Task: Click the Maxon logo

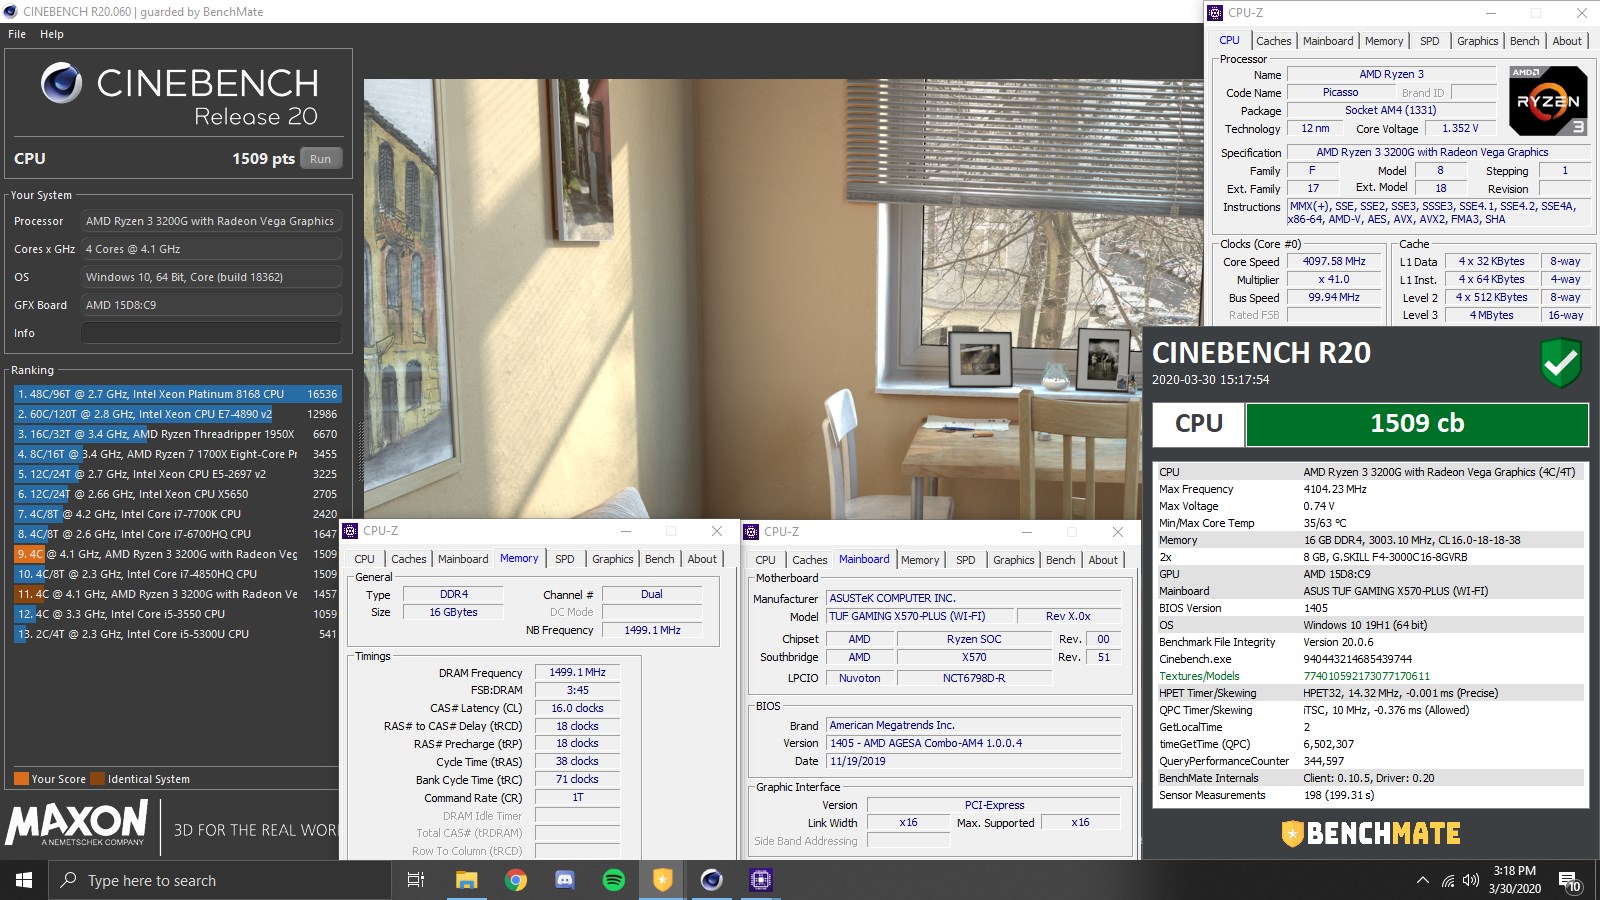Action: pos(77,824)
